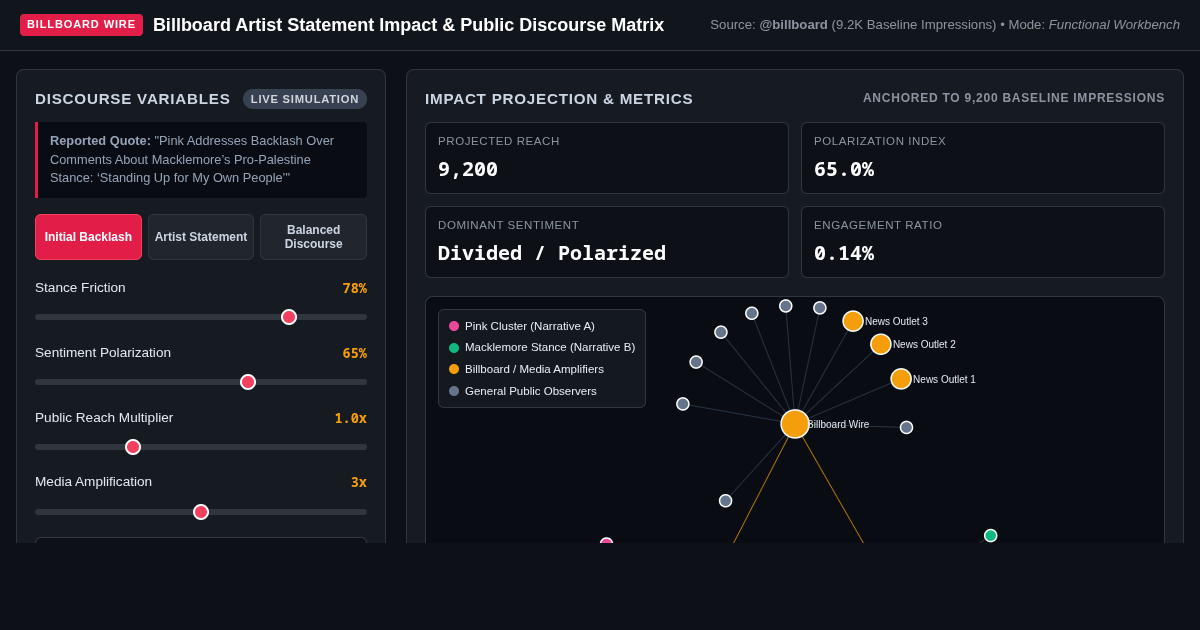Click the Functional Workbench mode label

pos(1114,25)
